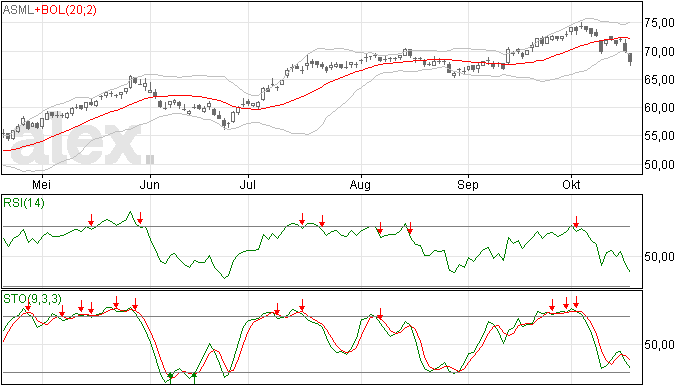The height and width of the screenshot is (387, 690).
Task: Click the Jun month label
Action: click(150, 185)
